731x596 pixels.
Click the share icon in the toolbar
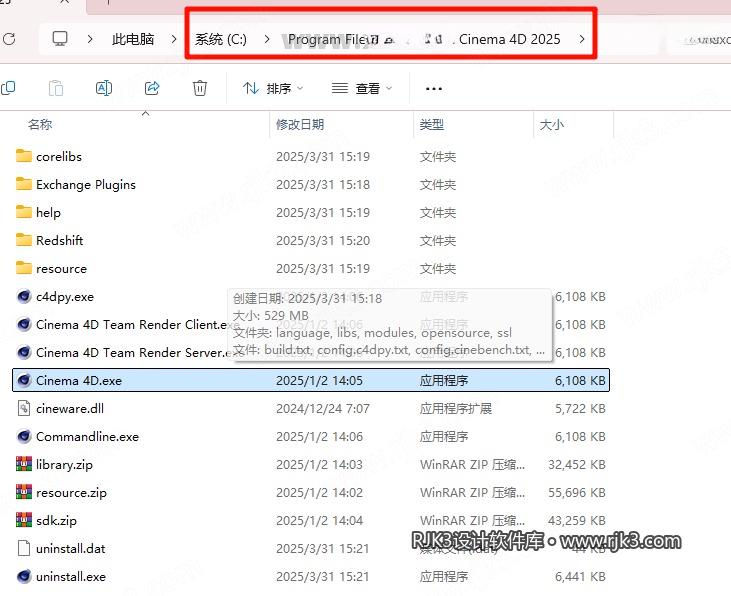(x=152, y=88)
